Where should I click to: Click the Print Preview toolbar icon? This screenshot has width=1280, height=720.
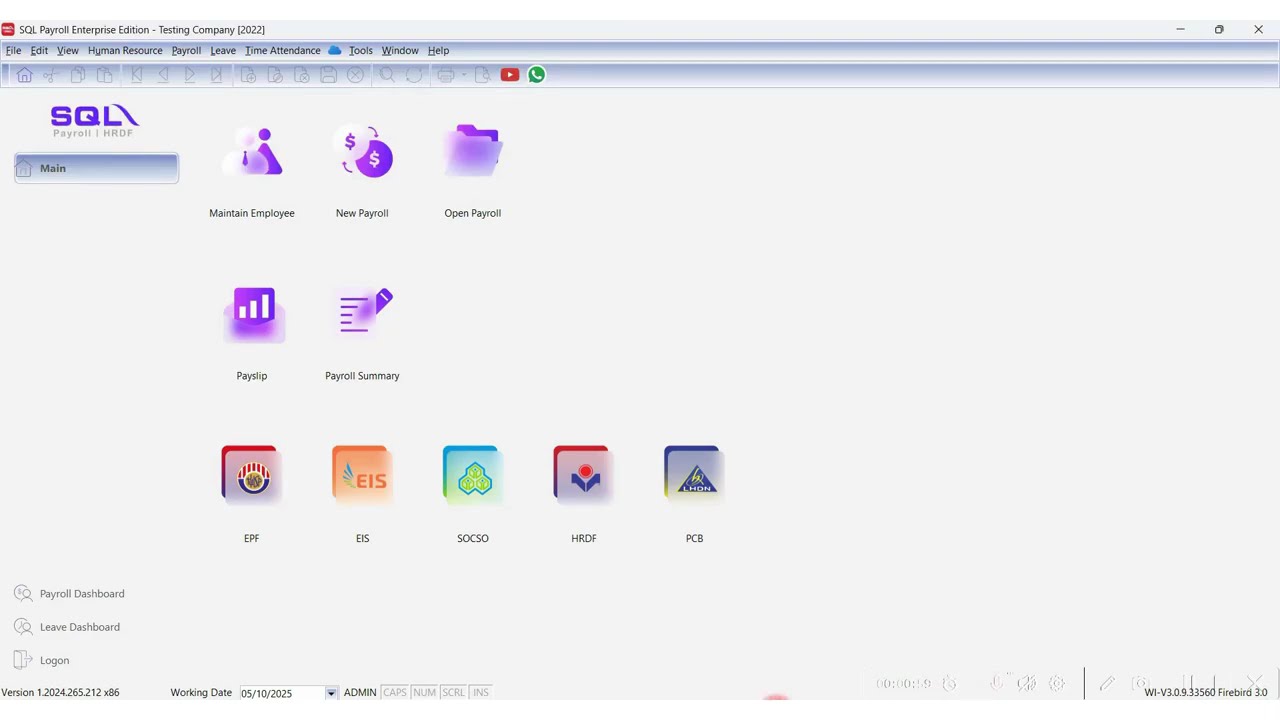tap(483, 75)
